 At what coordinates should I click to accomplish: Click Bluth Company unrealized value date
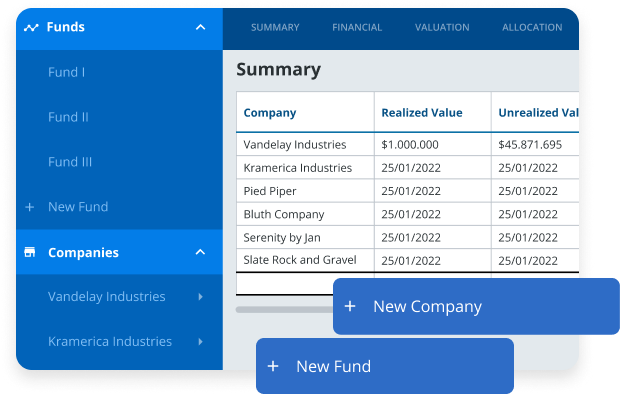click(x=535, y=214)
